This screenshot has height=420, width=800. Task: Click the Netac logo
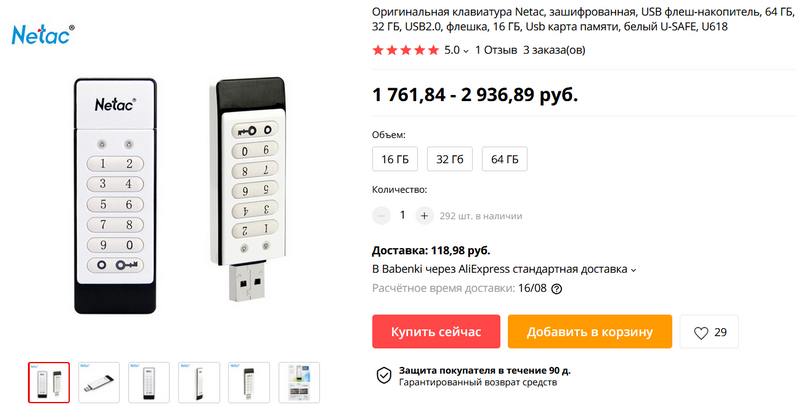(x=38, y=37)
